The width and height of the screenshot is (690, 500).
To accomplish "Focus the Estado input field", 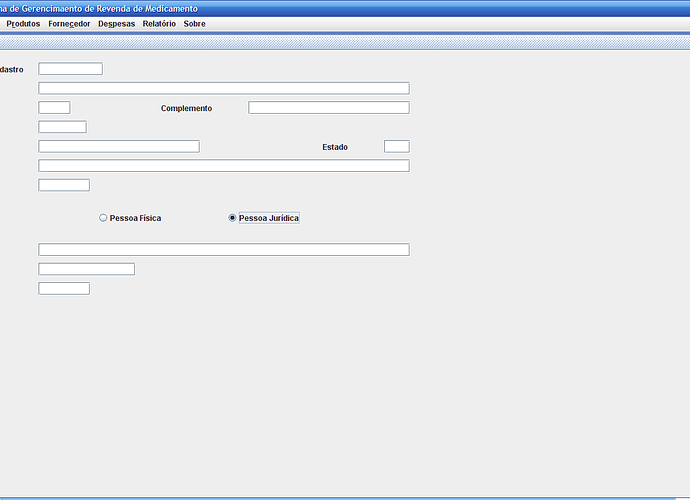I will [x=396, y=146].
